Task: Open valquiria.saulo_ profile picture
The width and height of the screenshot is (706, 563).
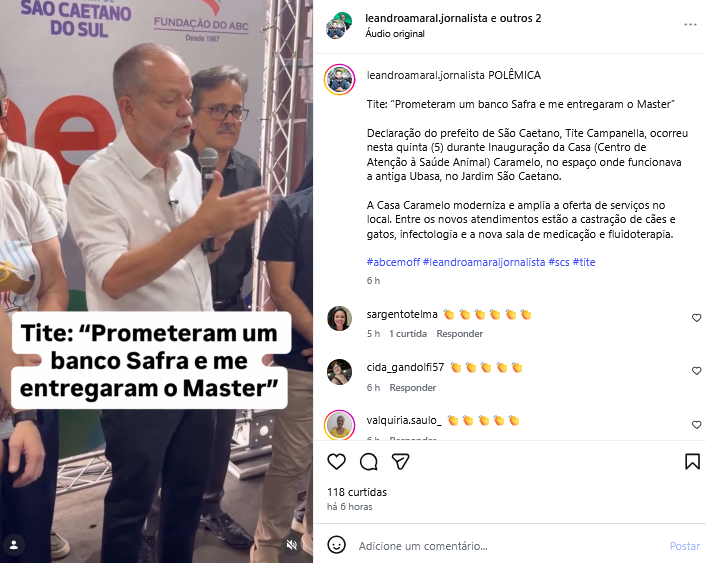Action: pos(339,425)
